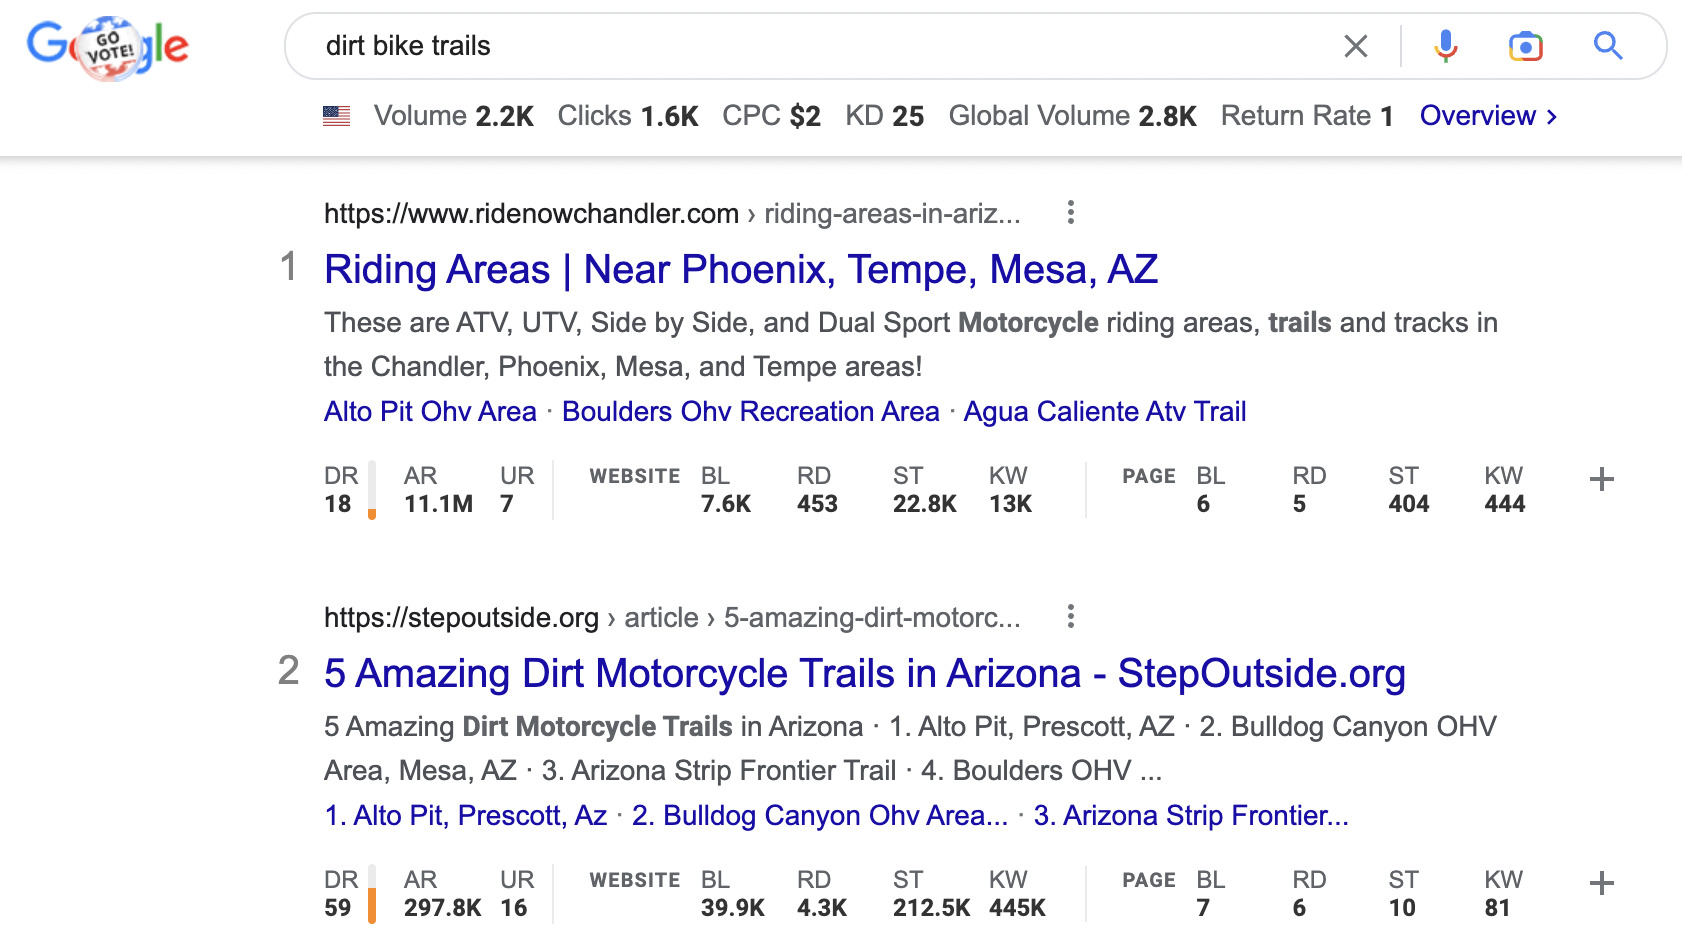Open the 5 Amazing Dirt Motorcycle Trails result
Viewport: 1682px width, 950px height.
[x=864, y=674]
